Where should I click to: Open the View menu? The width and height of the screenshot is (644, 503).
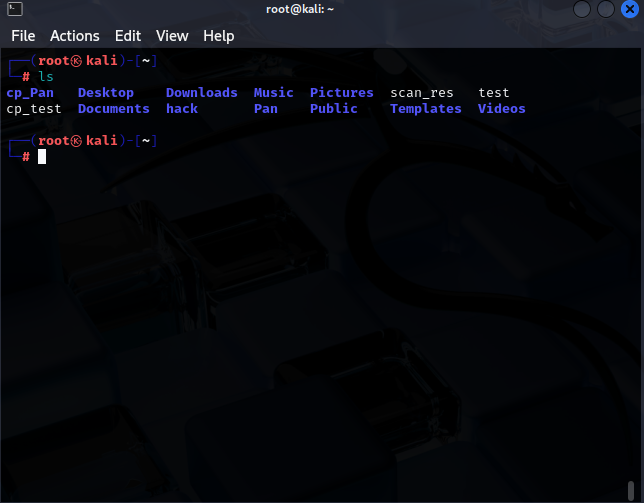[x=172, y=36]
